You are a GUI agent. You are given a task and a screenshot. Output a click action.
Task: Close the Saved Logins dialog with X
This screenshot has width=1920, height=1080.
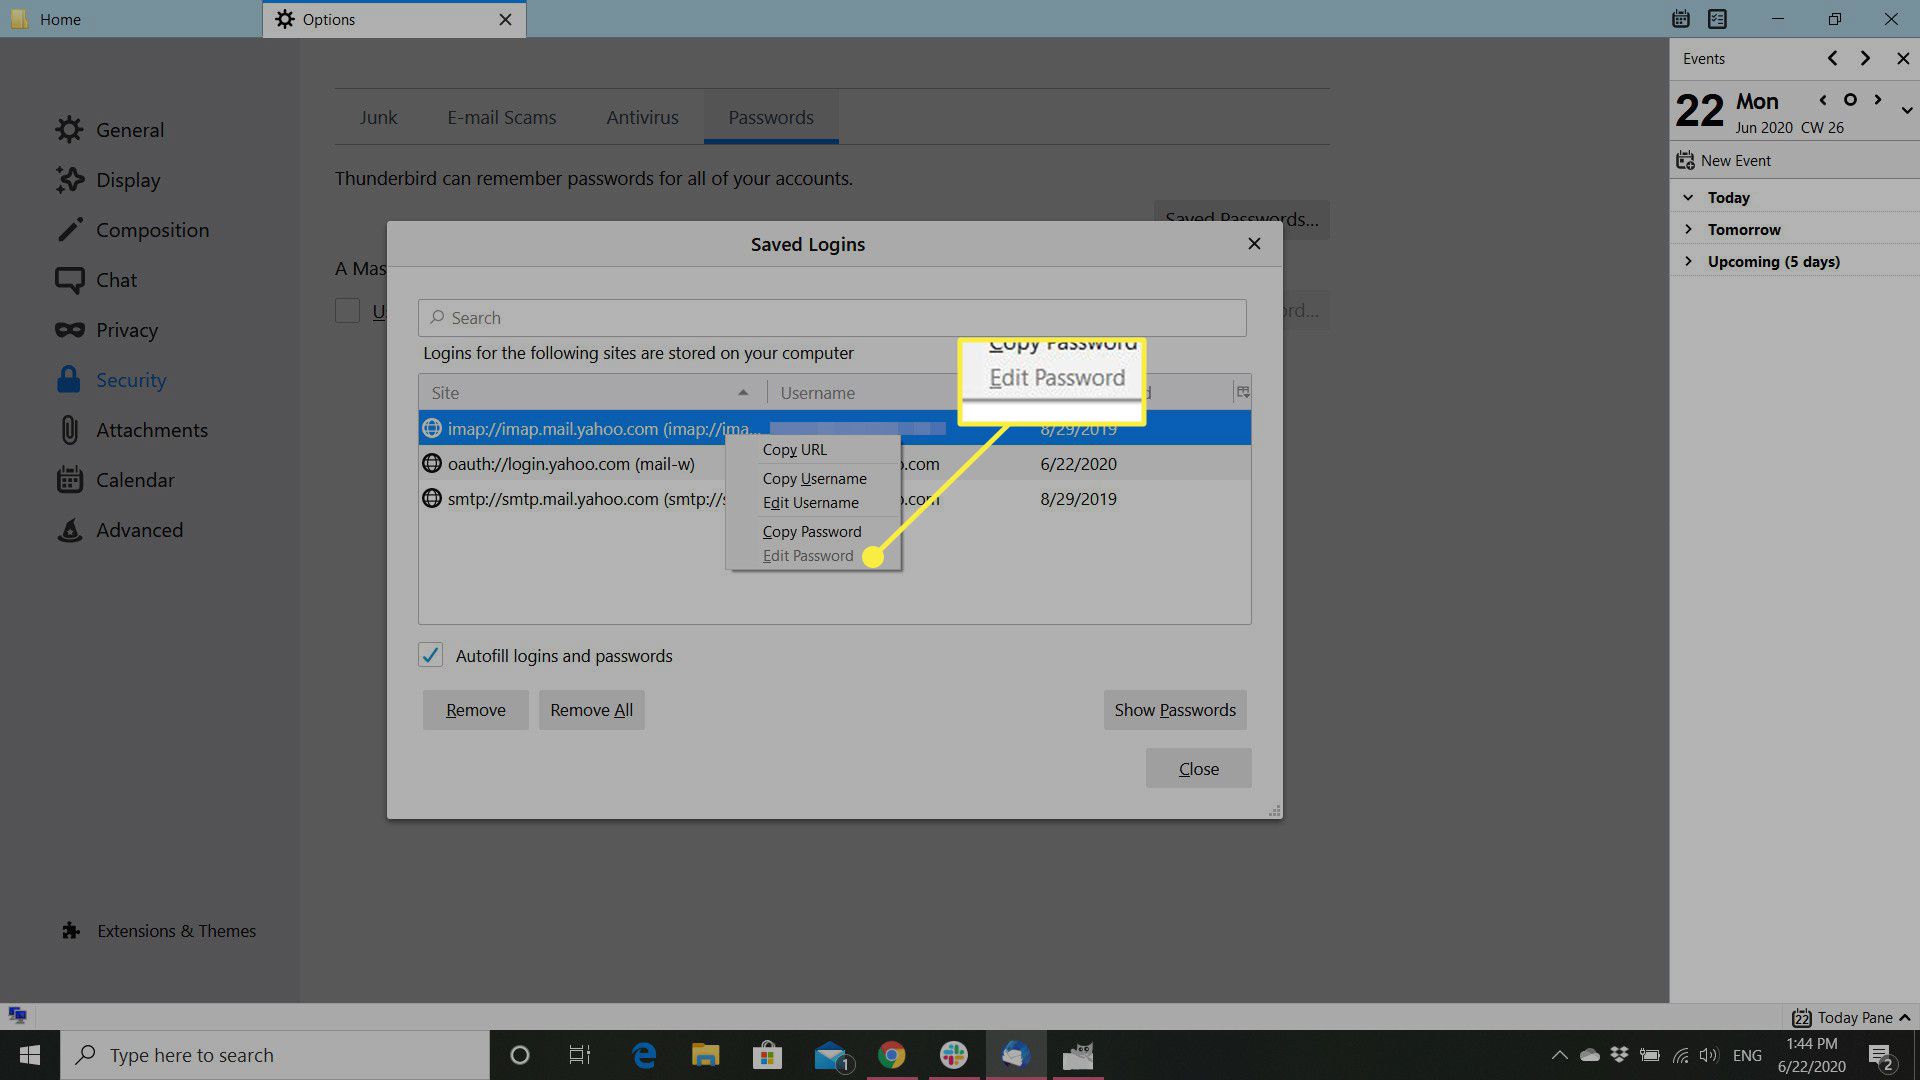1254,244
